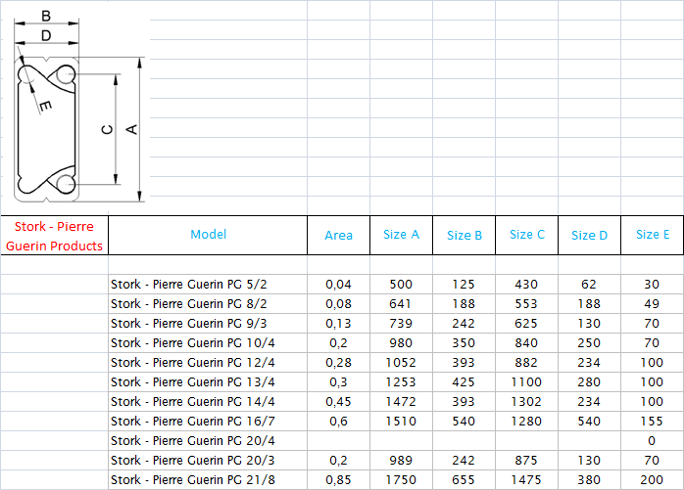This screenshot has height=490, width=684.
Task: Click Size C value 1475
Action: point(526,480)
